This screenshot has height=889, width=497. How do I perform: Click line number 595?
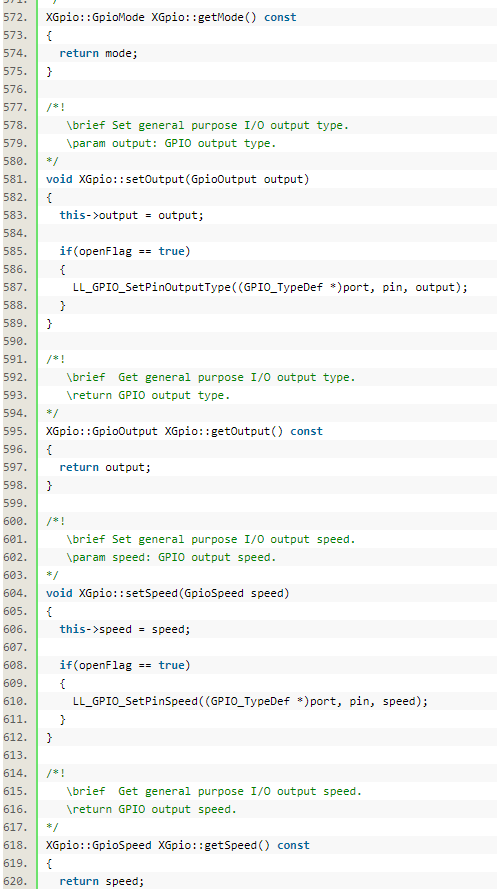click(x=15, y=431)
